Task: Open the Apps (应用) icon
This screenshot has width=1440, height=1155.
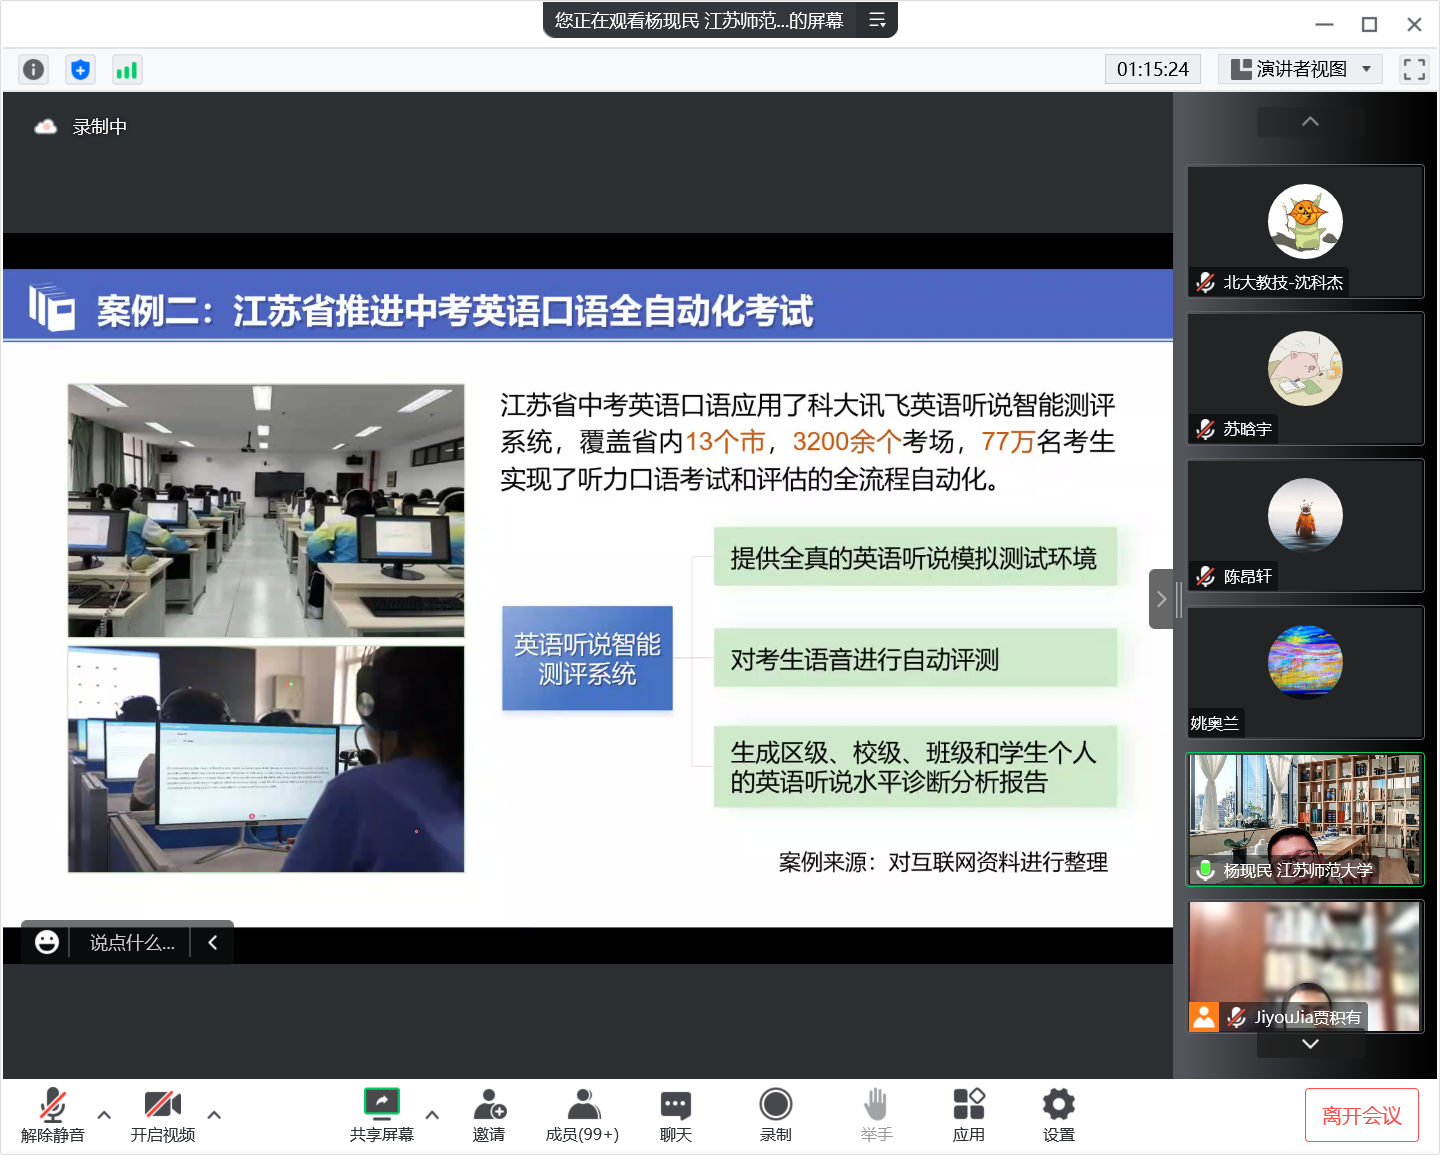Action: tap(968, 1114)
